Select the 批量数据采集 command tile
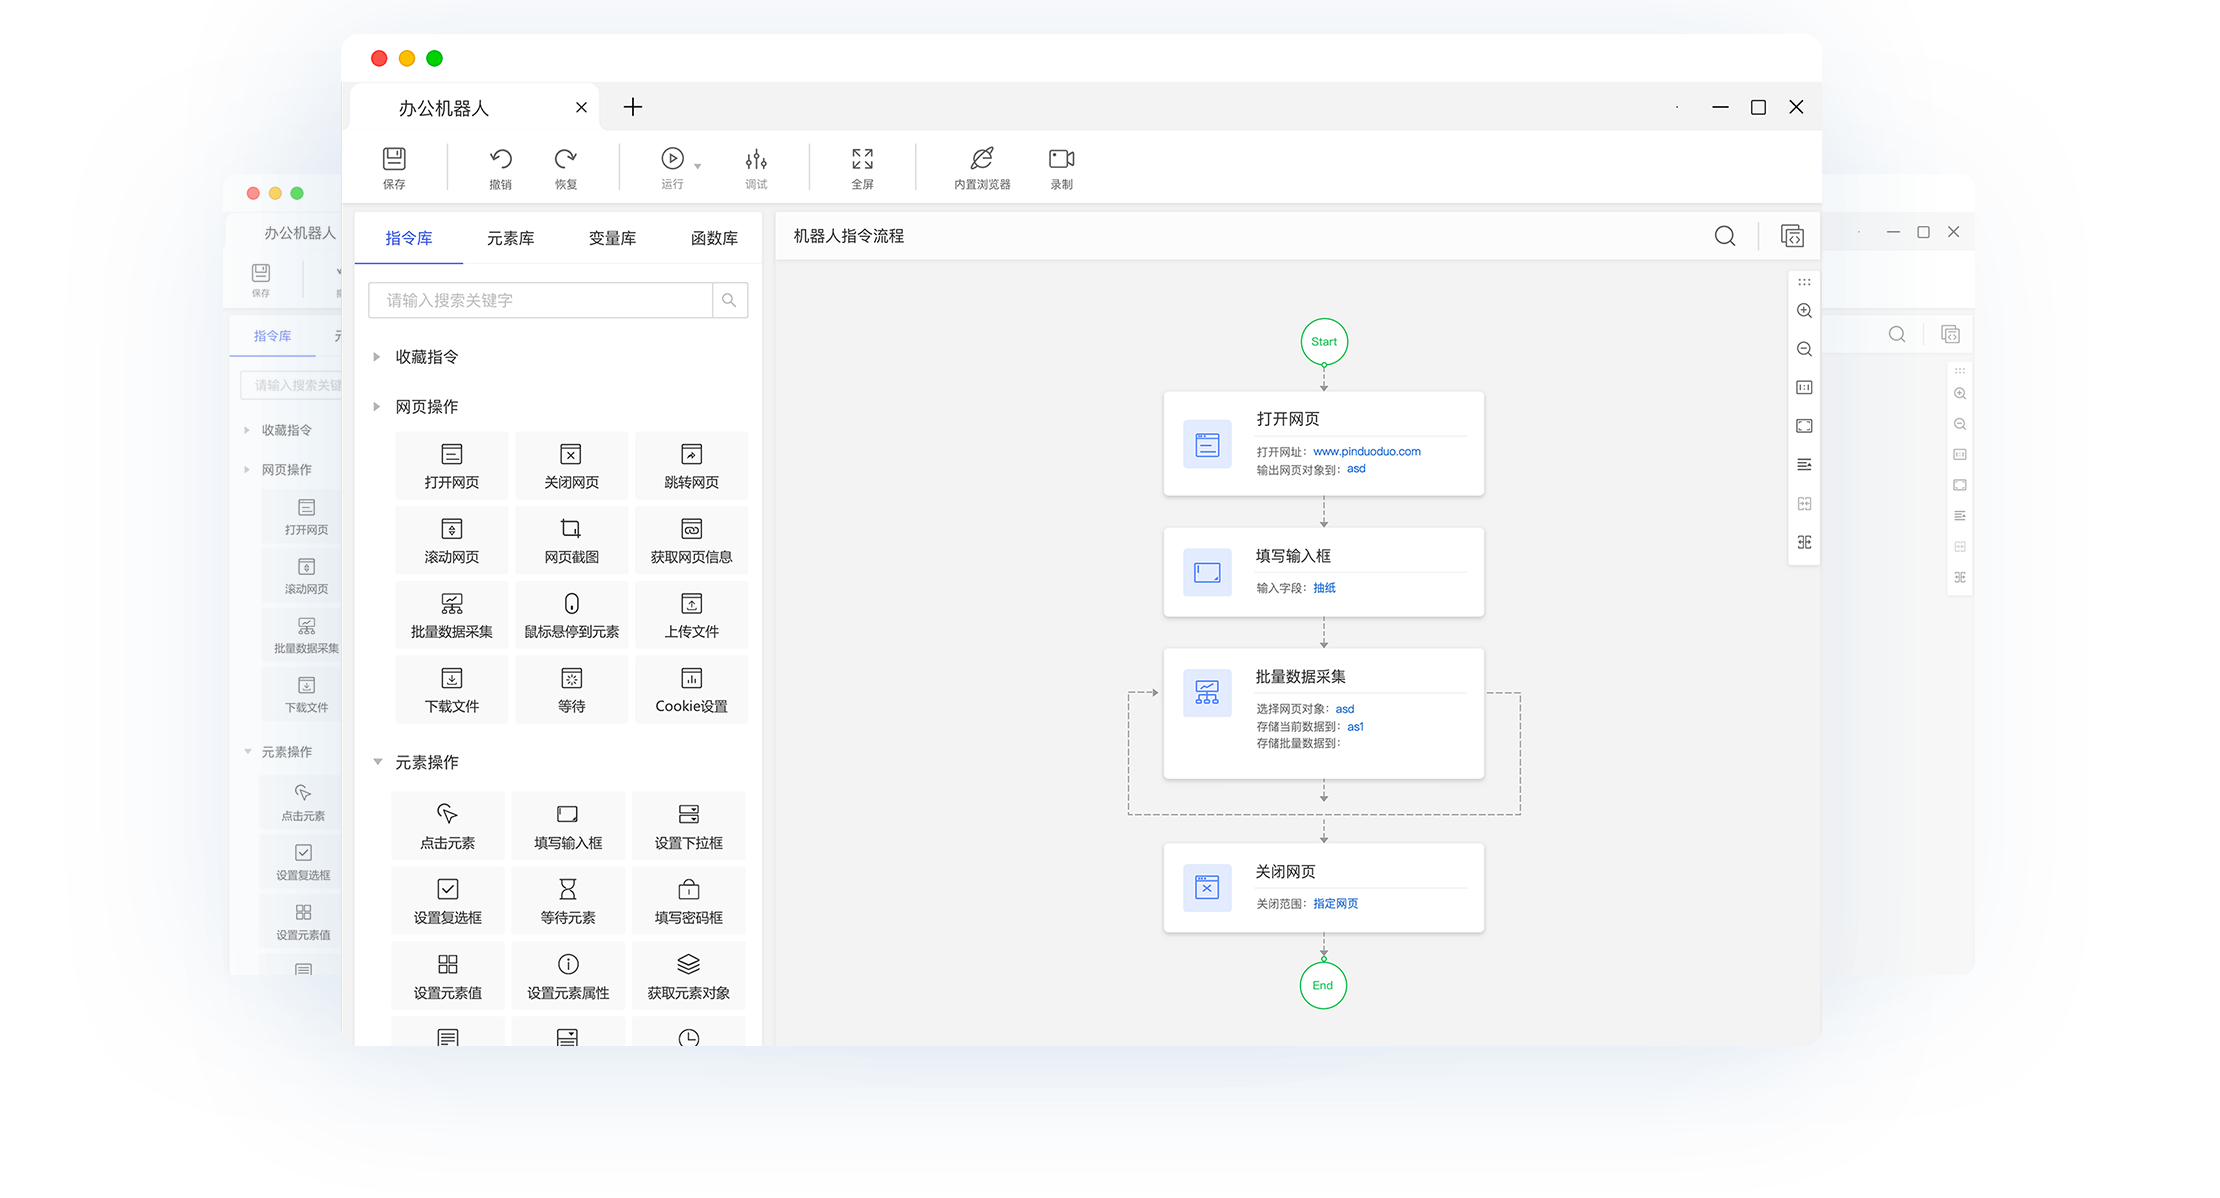2220x1198 pixels. 452,614
